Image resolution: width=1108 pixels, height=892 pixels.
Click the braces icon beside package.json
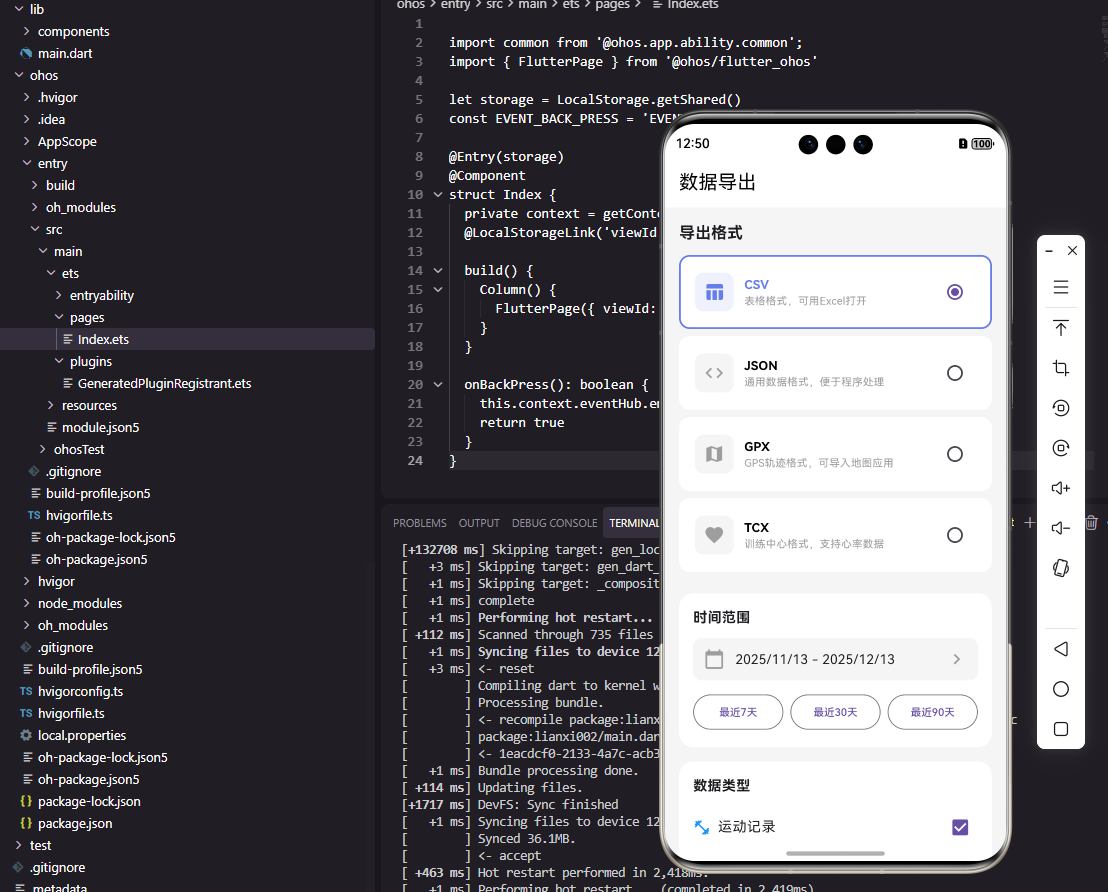(26, 823)
